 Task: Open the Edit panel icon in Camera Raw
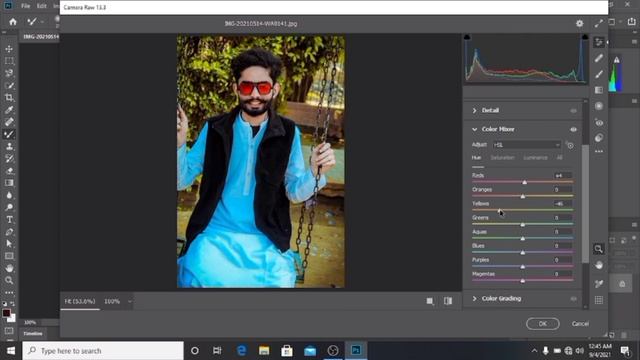(x=599, y=42)
